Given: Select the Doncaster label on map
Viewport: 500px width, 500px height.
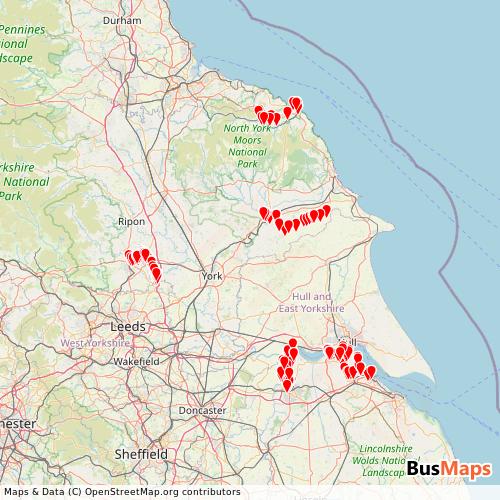Looking at the screenshot, I should 202,410.
